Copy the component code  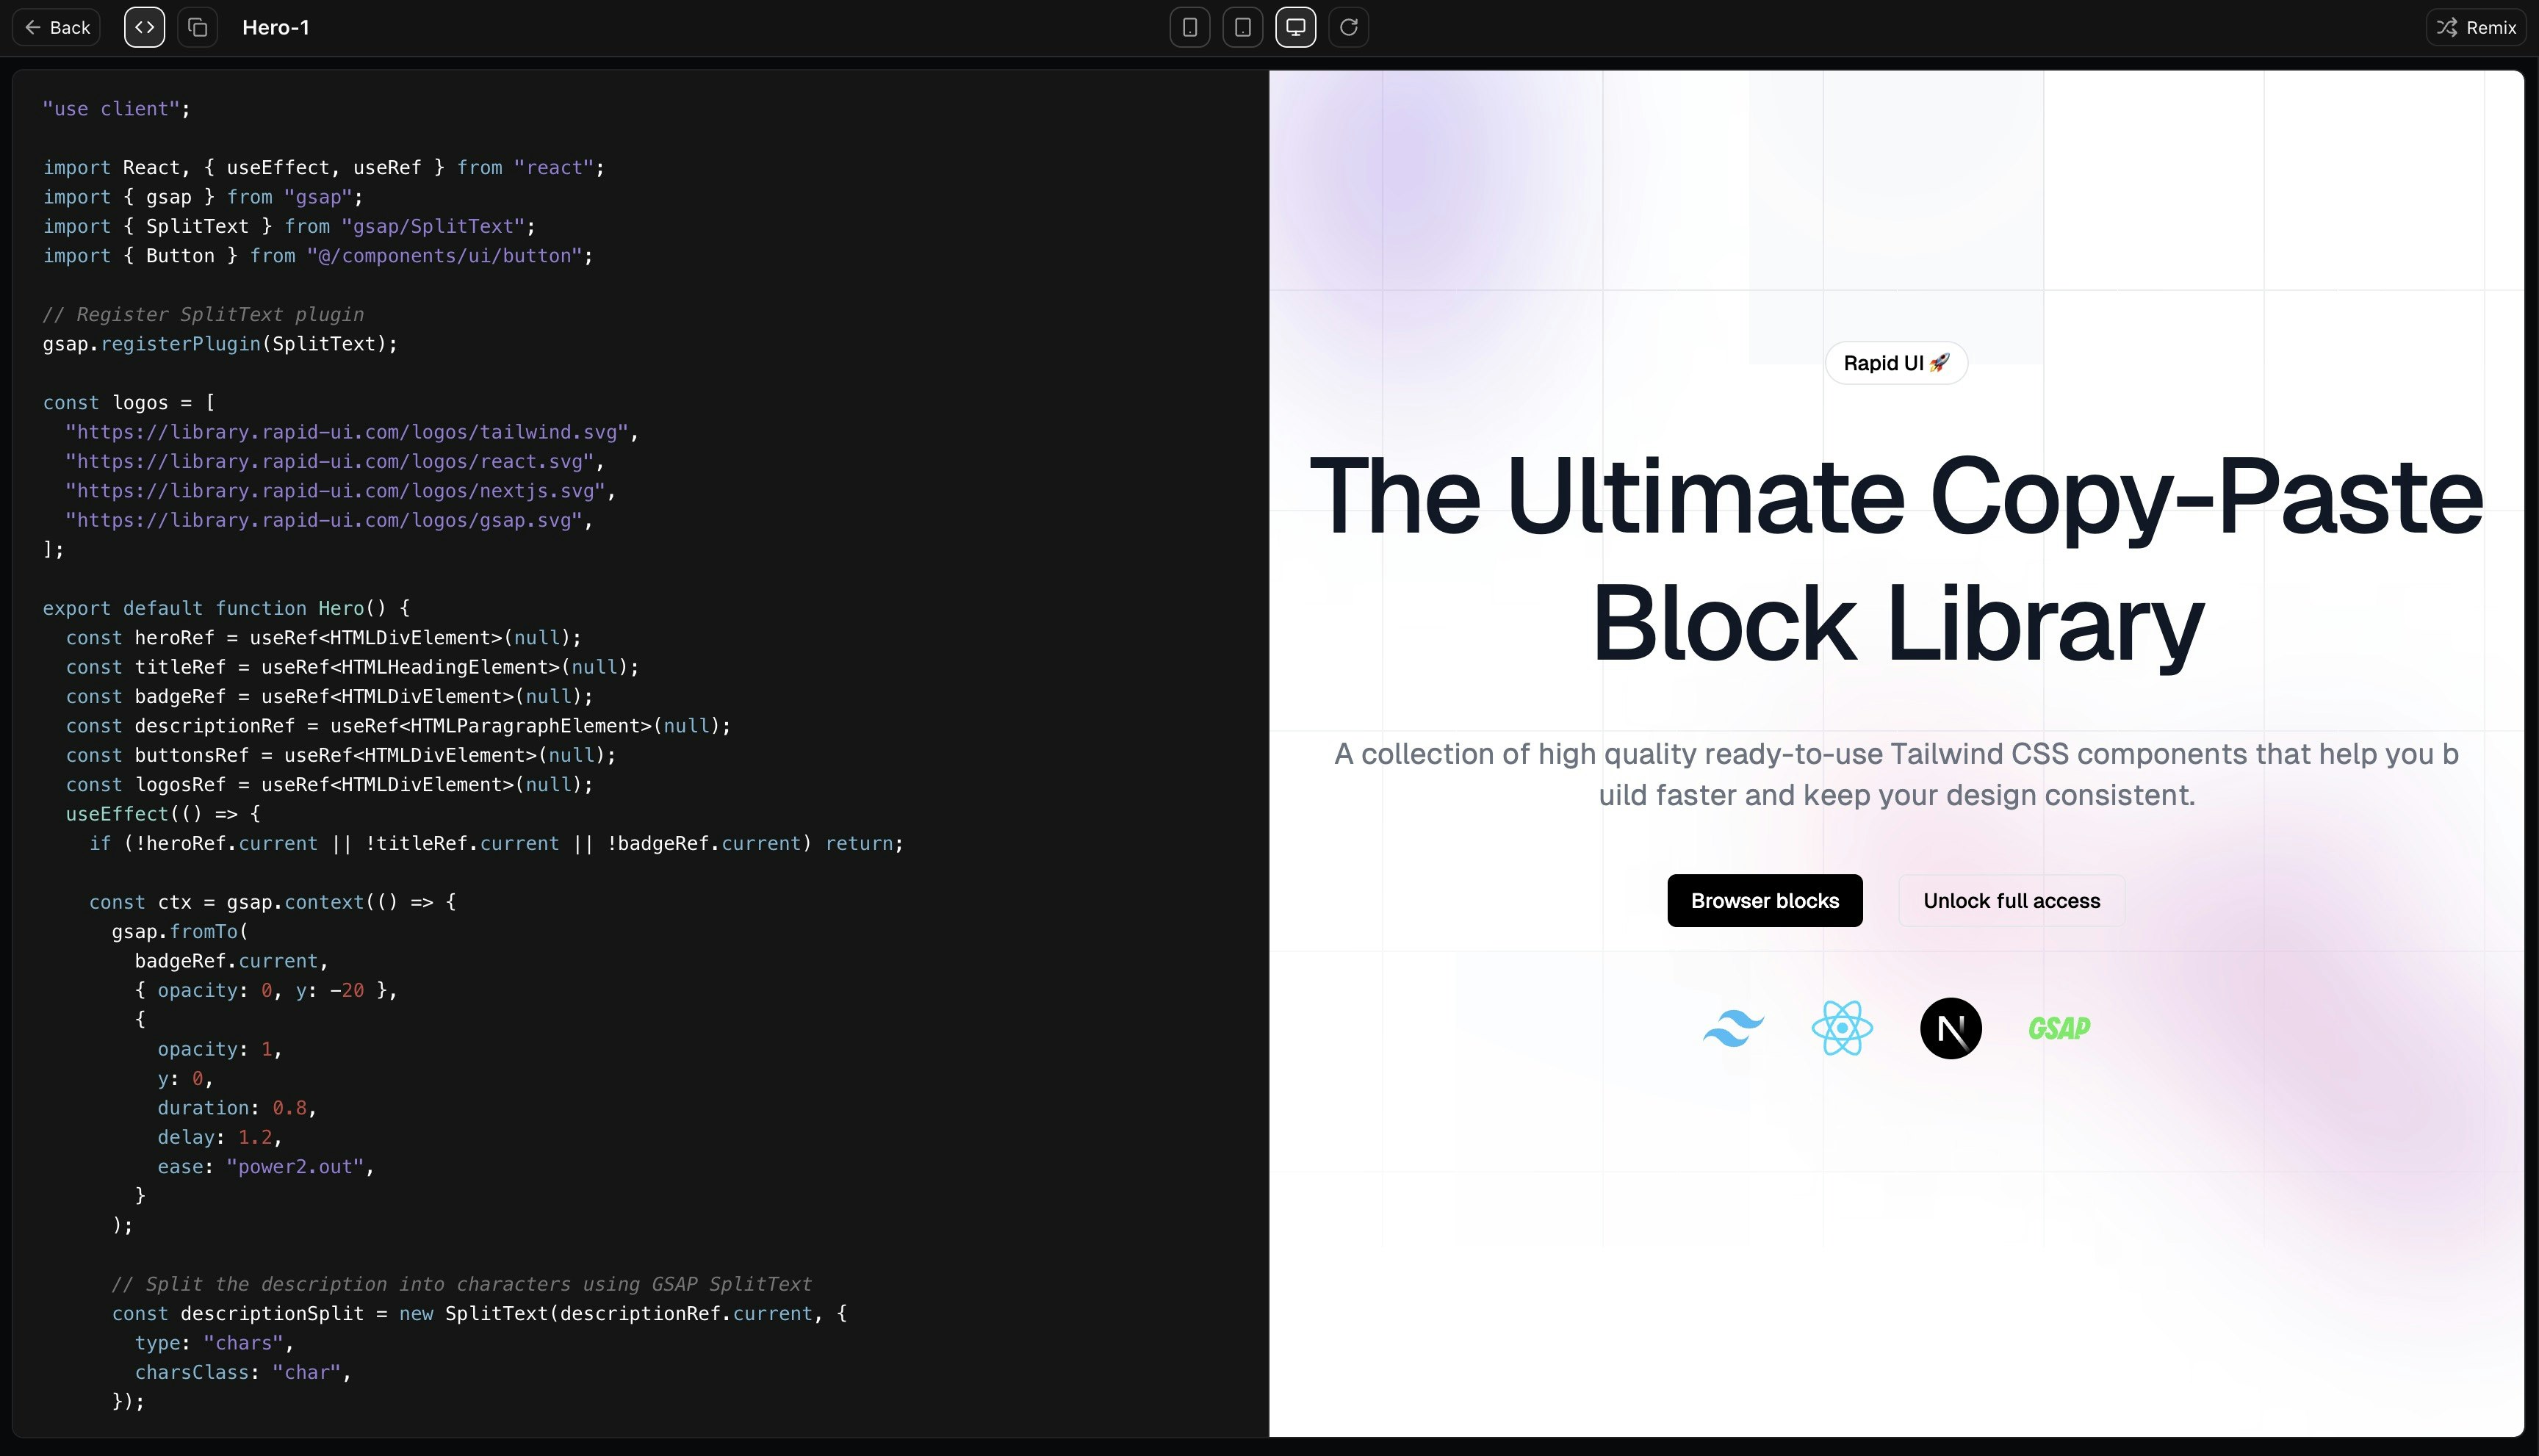tap(197, 27)
